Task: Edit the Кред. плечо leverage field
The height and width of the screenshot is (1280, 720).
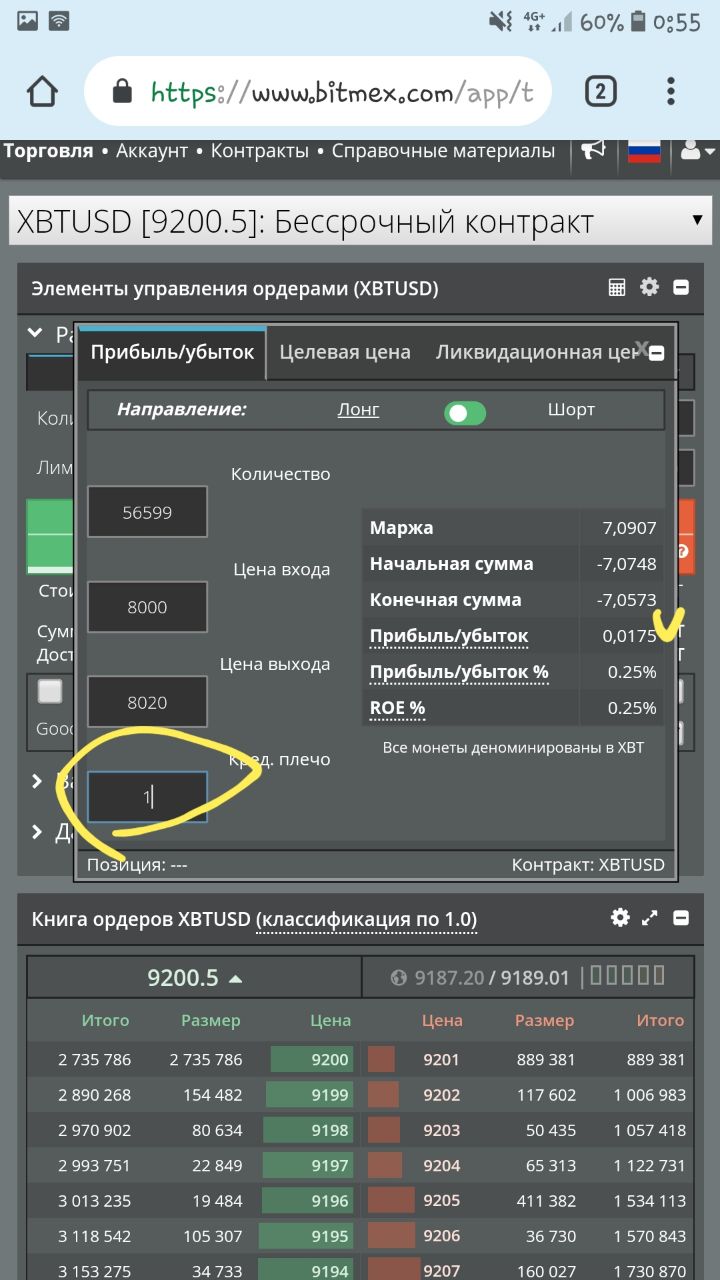Action: point(148,797)
